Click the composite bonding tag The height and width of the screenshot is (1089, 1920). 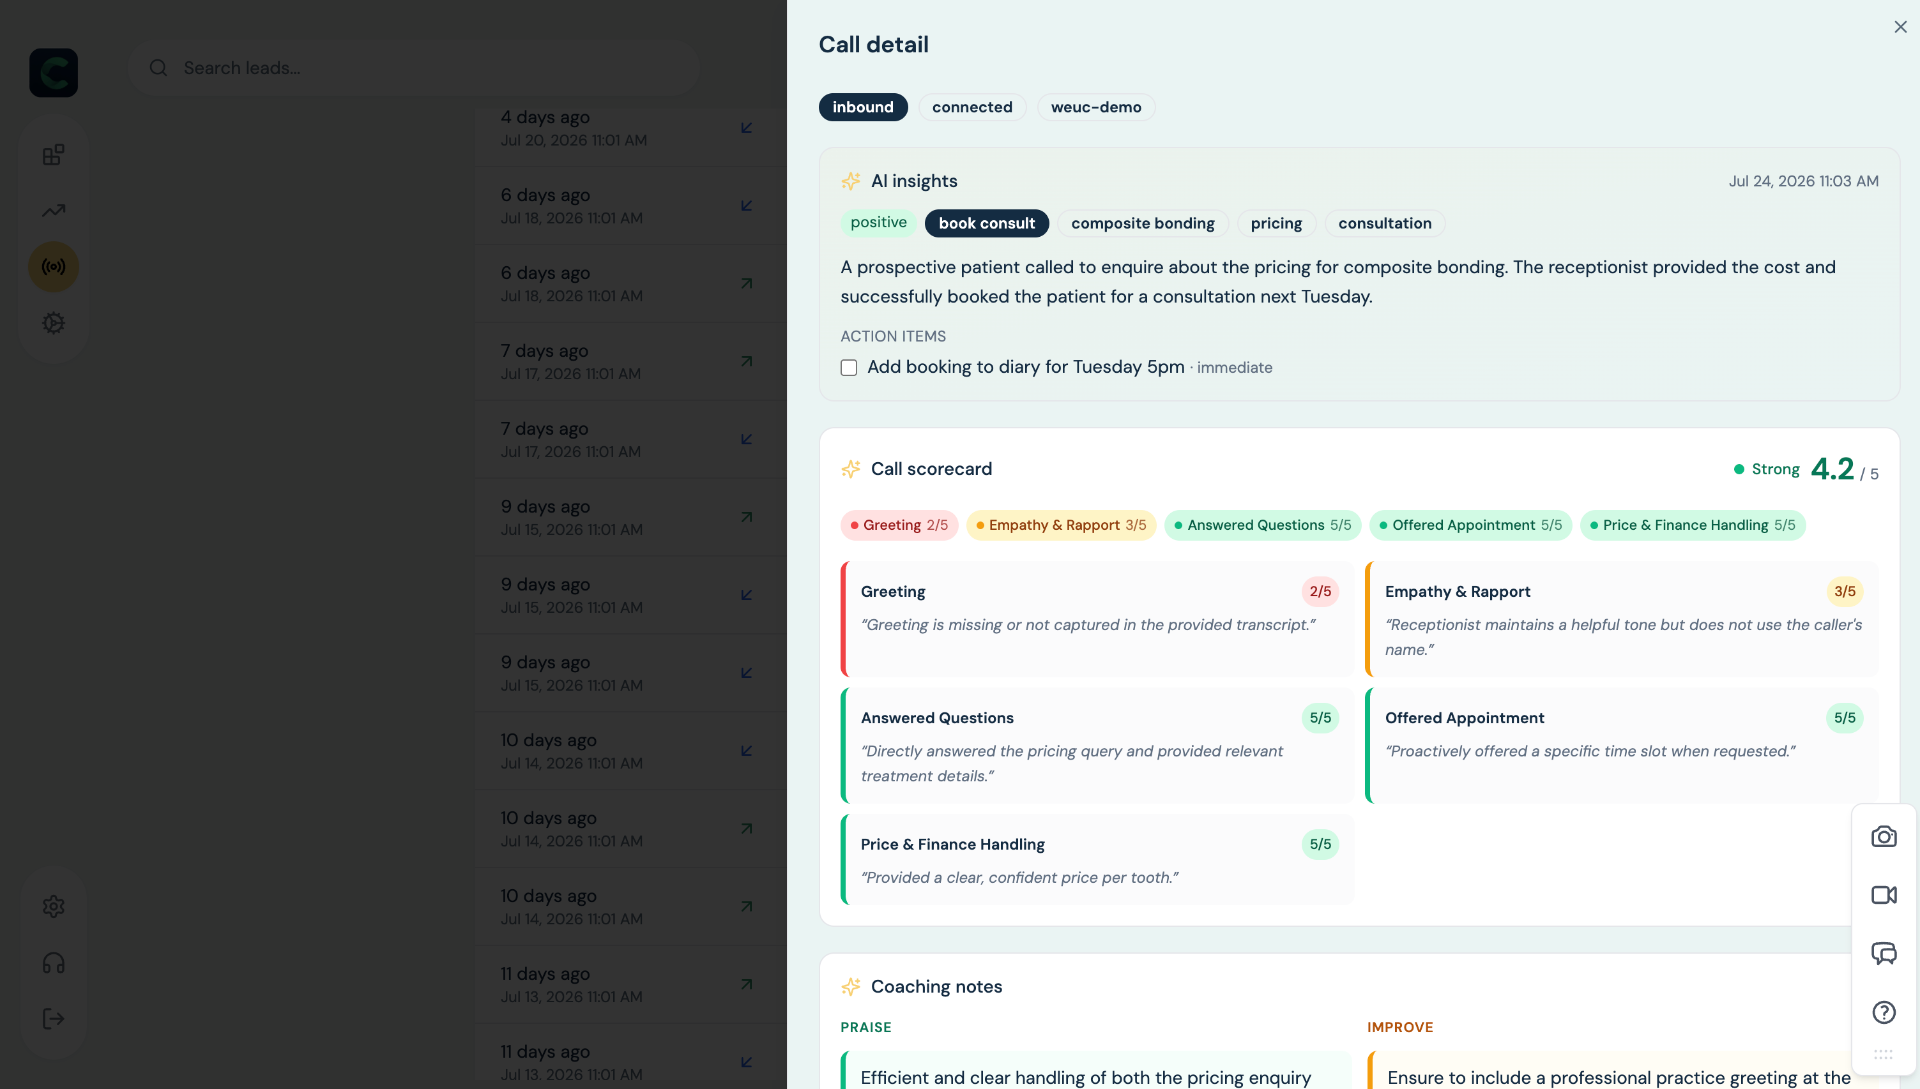tap(1143, 223)
